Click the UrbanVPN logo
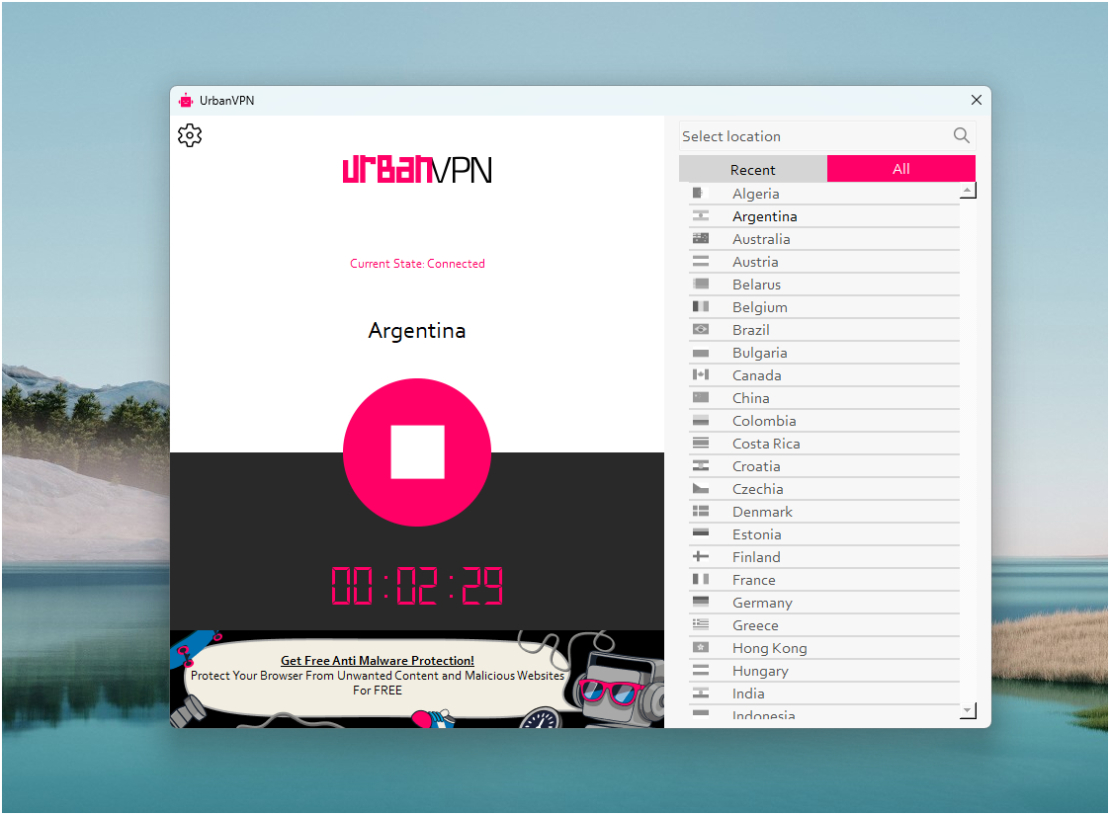1110x815 pixels. 417,170
